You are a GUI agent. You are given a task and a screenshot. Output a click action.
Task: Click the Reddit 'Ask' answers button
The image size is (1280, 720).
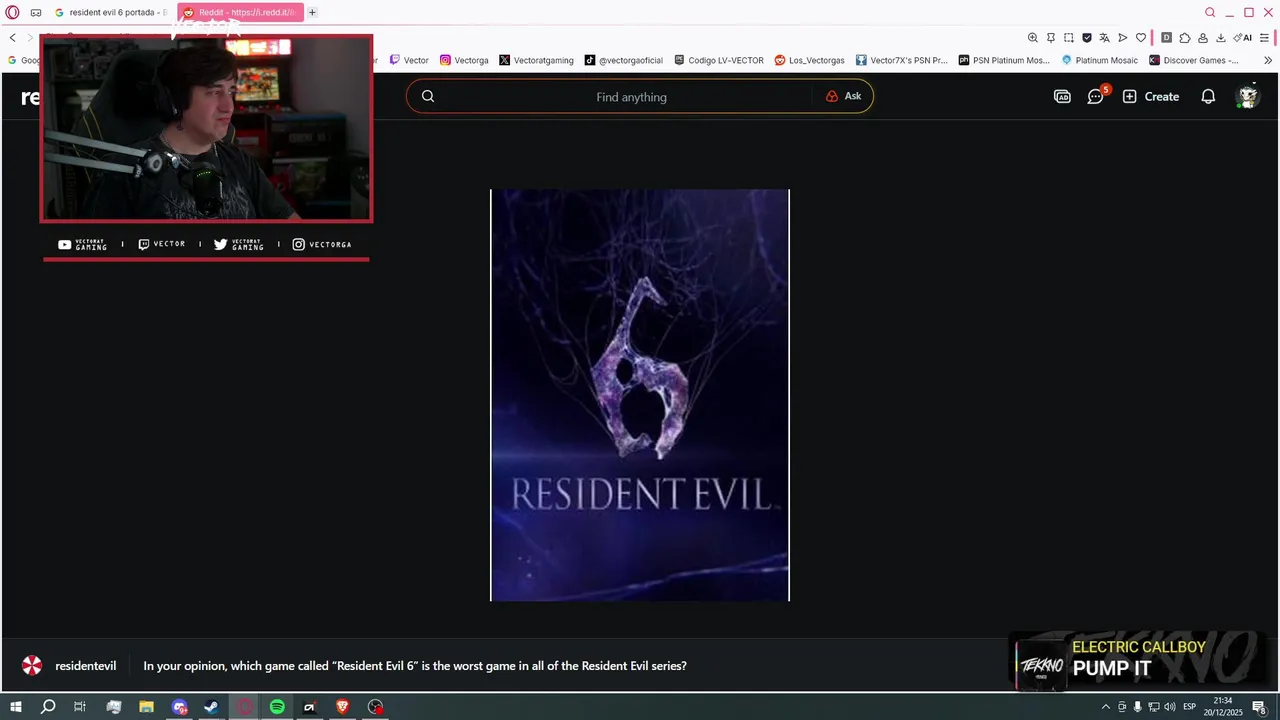click(x=843, y=96)
